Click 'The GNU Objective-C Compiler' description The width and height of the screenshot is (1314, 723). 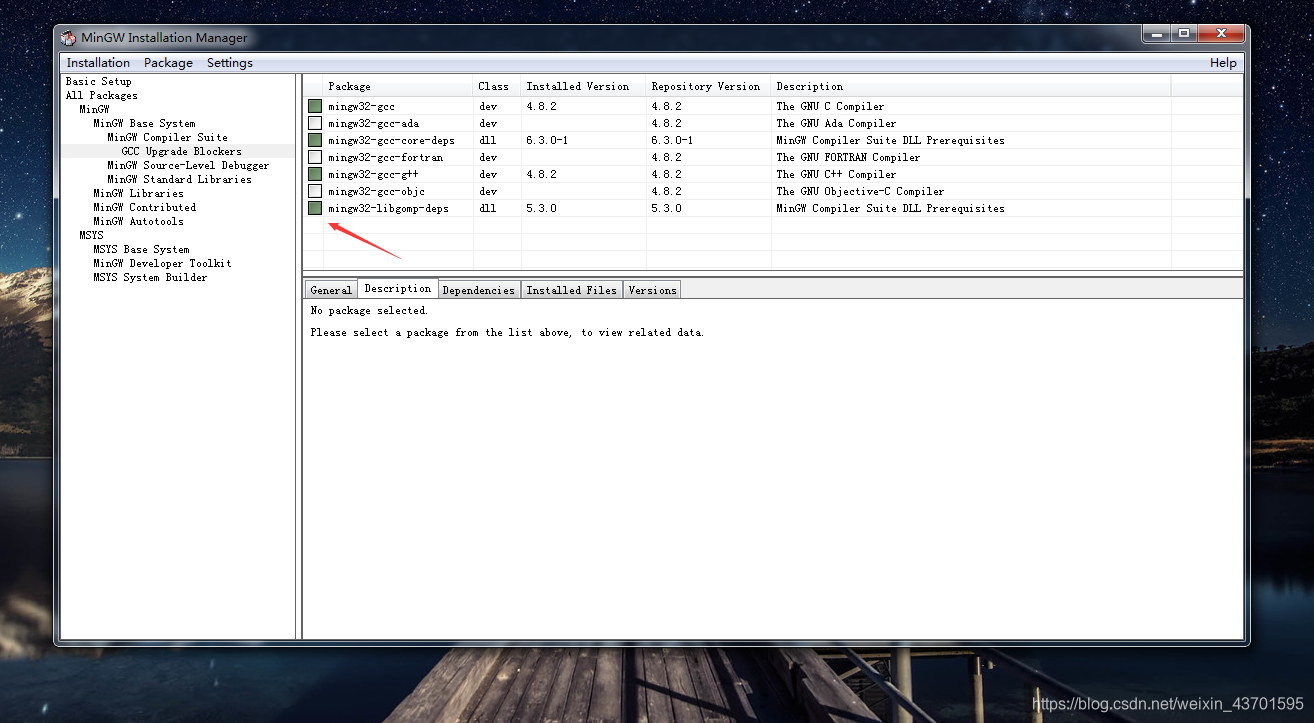click(x=860, y=191)
